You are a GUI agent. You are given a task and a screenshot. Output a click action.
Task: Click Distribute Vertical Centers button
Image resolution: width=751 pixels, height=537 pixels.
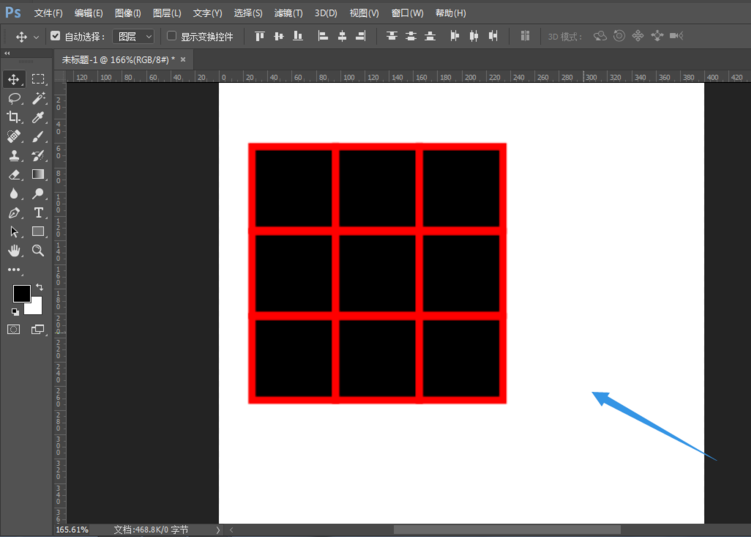(411, 36)
